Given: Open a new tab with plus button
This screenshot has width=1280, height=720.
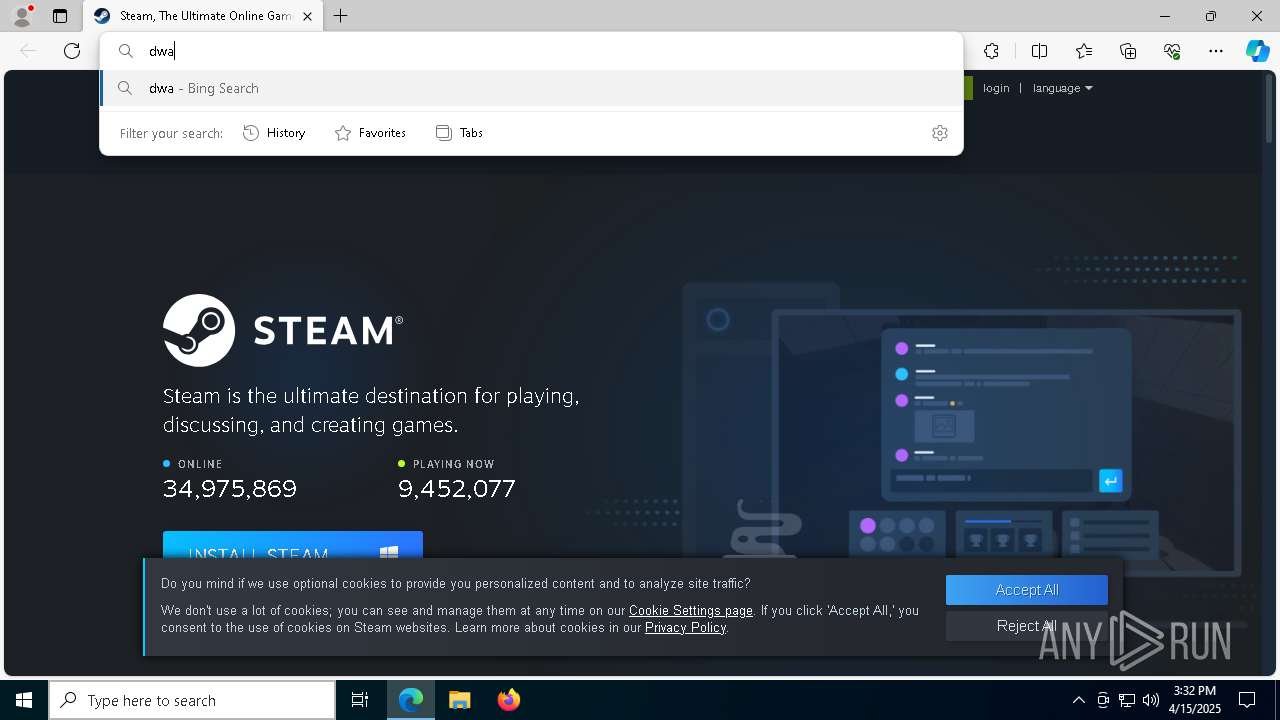Looking at the screenshot, I should 341,16.
